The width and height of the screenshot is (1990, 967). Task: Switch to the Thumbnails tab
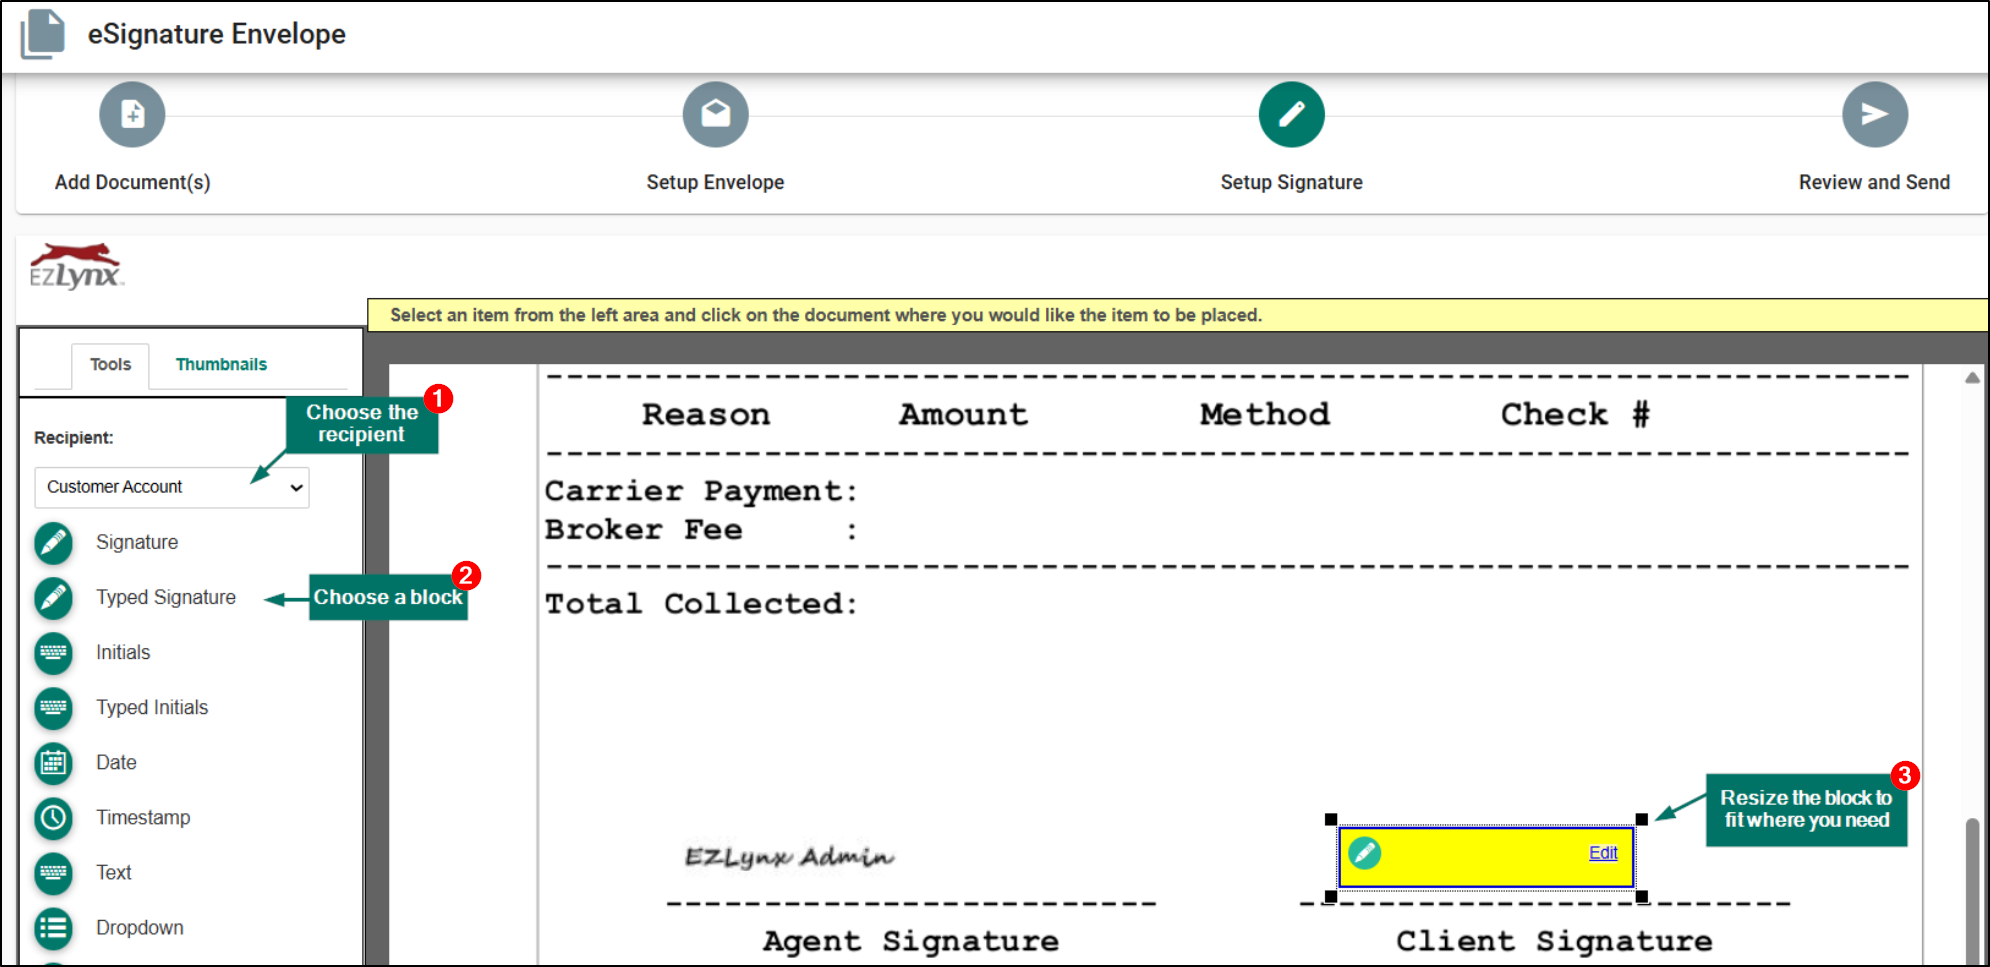(221, 364)
